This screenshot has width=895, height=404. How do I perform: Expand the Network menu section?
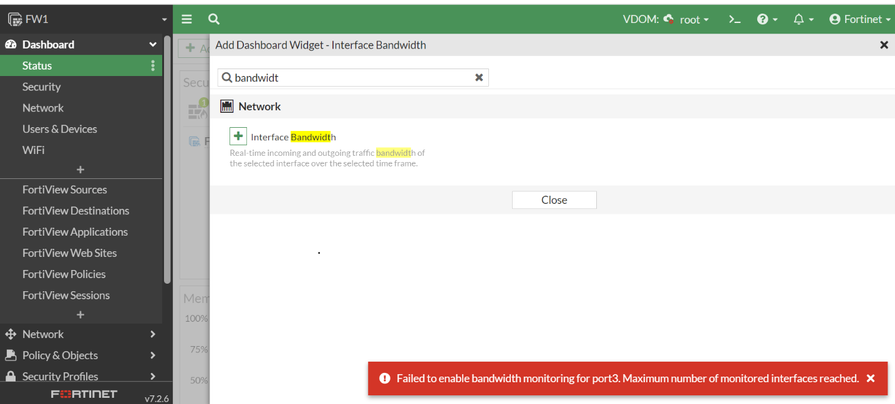[x=81, y=334]
